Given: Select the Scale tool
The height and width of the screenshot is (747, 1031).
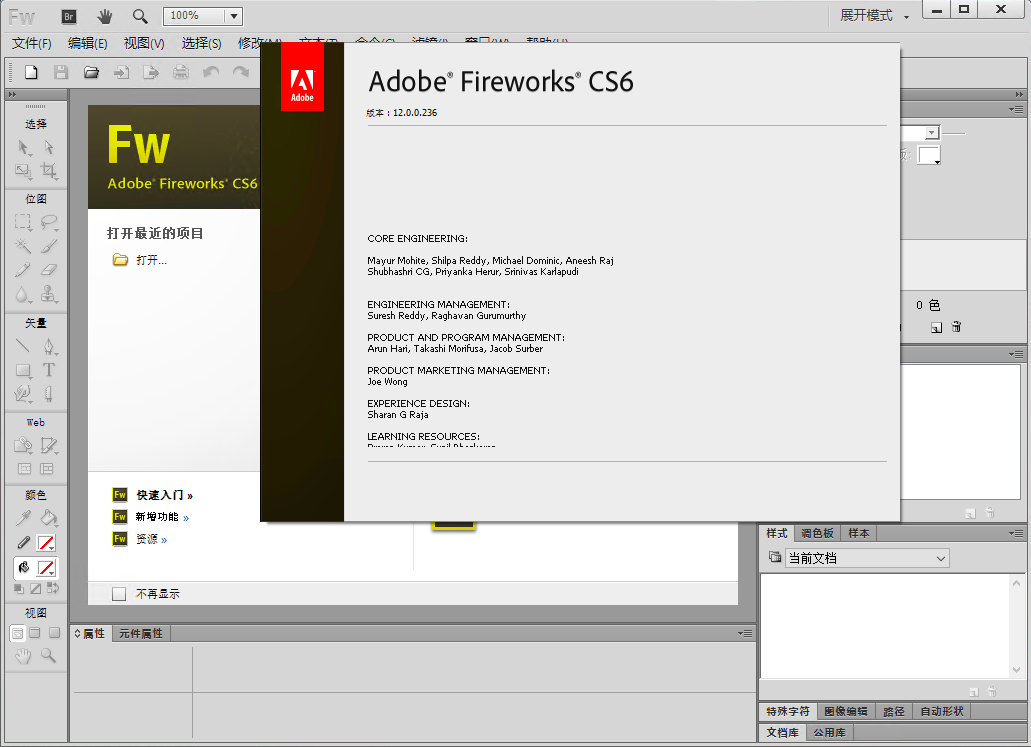Looking at the screenshot, I should click(x=24, y=172).
